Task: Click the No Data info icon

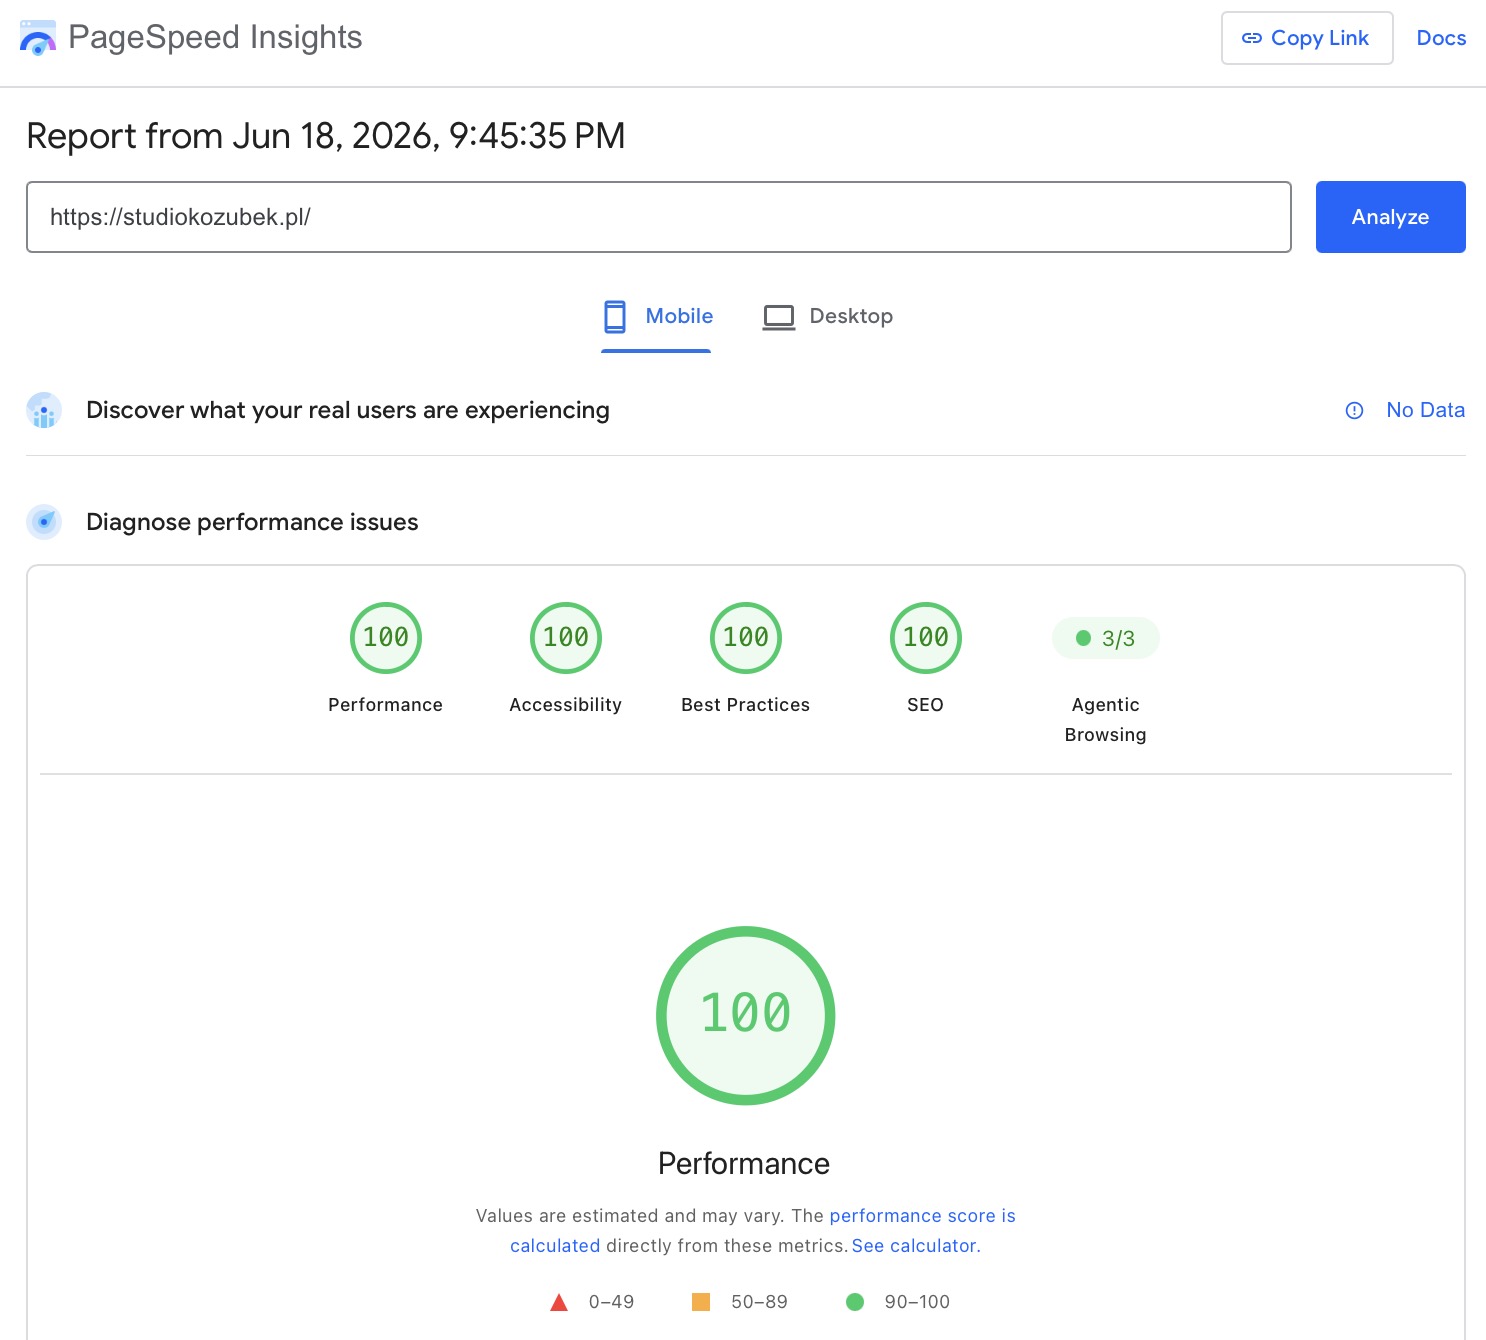Action: coord(1354,410)
